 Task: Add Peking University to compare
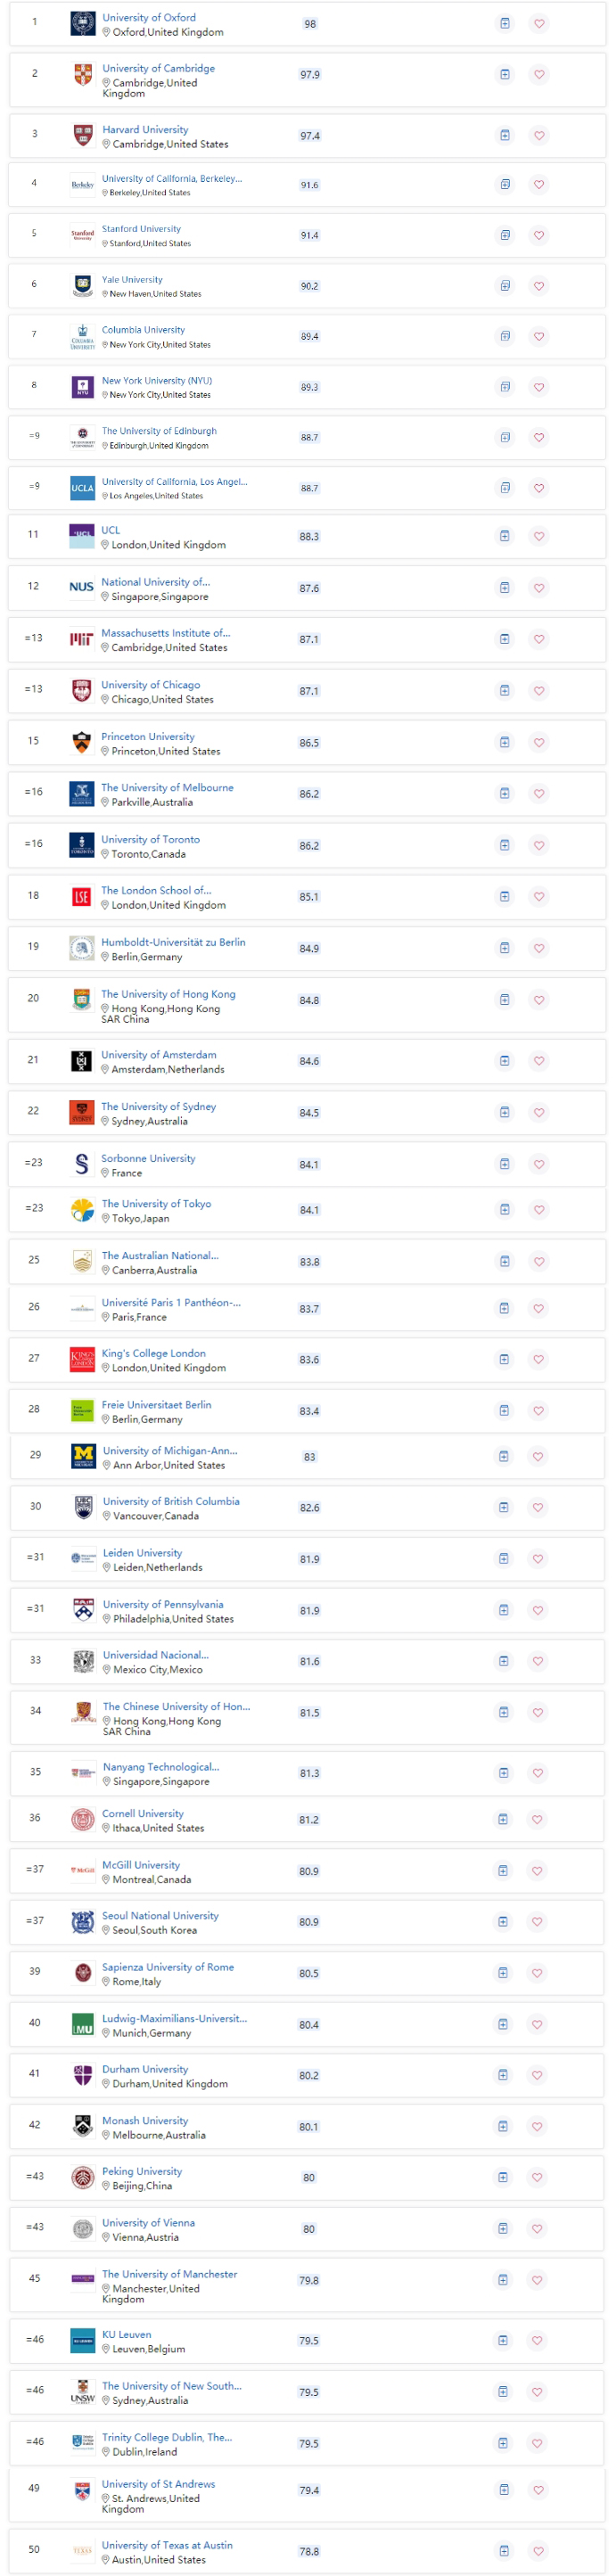point(504,2178)
